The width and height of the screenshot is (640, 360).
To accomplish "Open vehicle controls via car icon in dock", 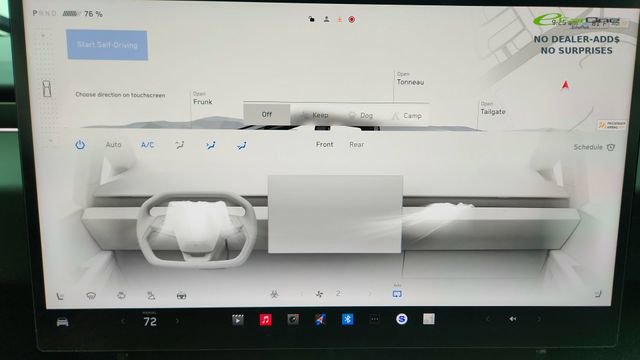I will (x=62, y=322).
